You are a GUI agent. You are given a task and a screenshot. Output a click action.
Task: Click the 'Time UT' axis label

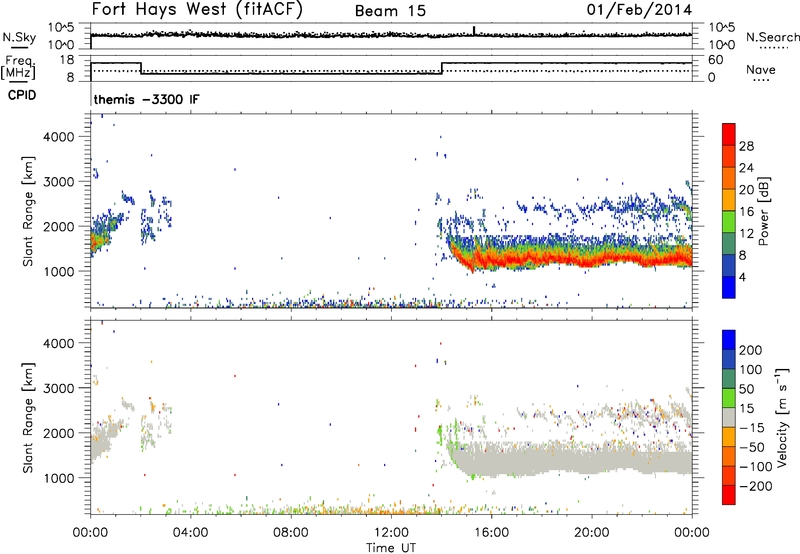[x=391, y=547]
